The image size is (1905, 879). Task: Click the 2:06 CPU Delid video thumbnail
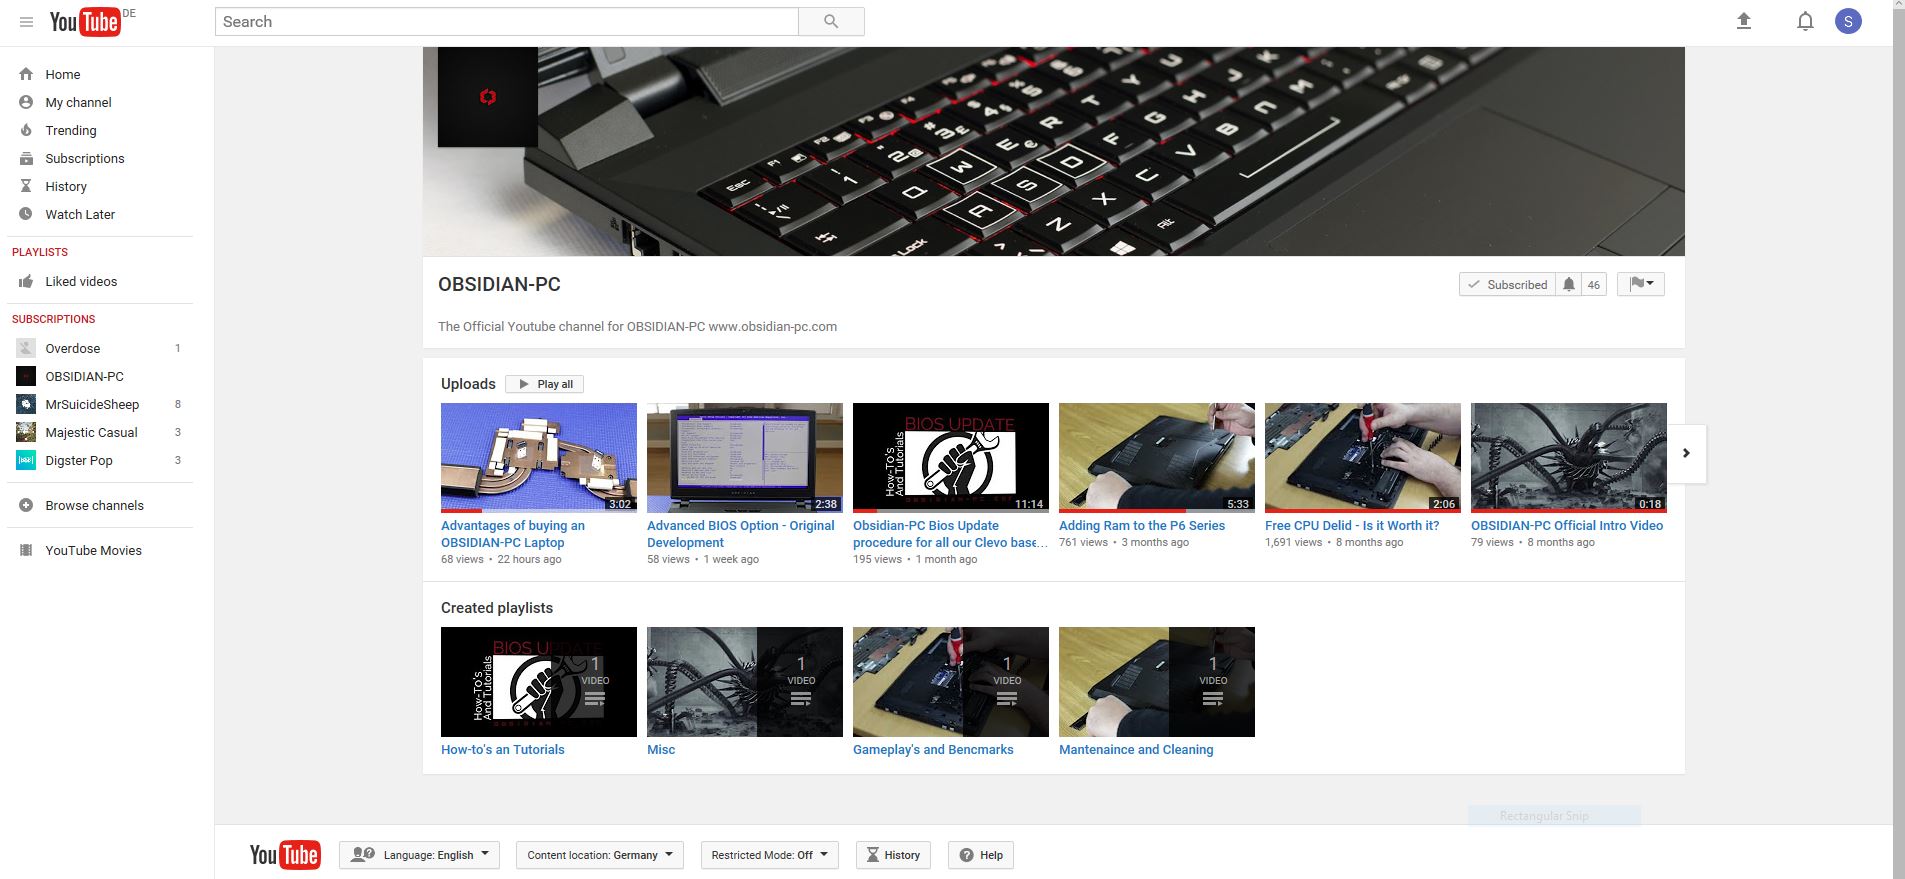pos(1363,458)
